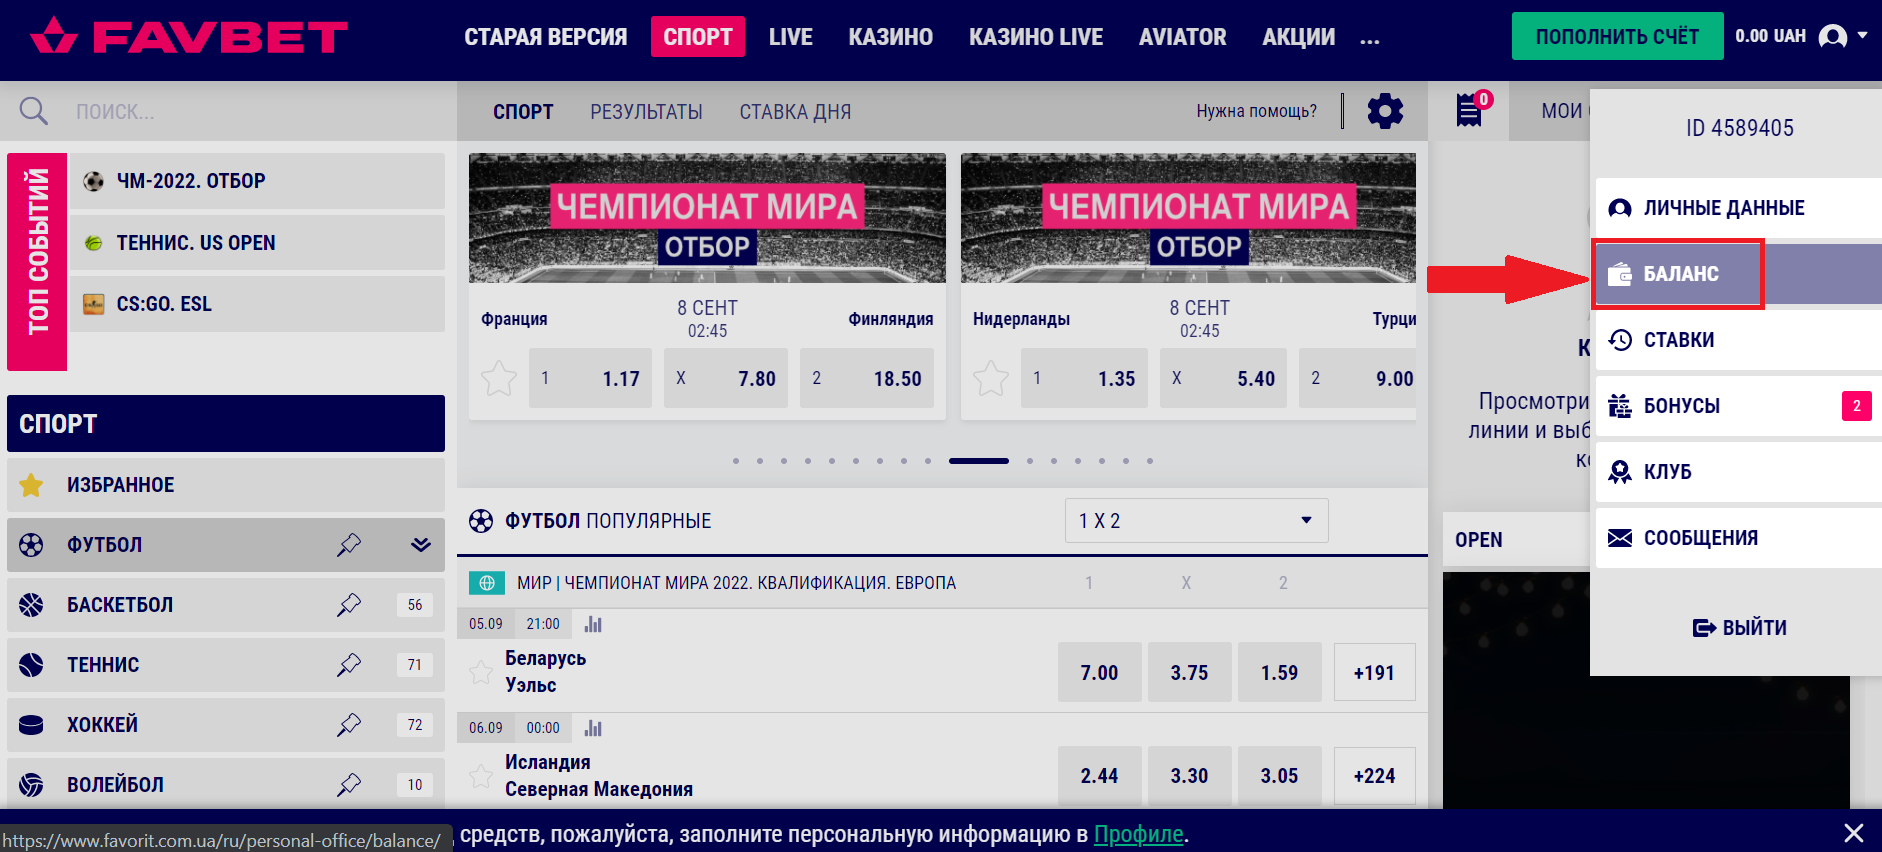1882x852 pixels.
Task: Favorite the Iceland vs North Macedonia star
Action: pyautogui.click(x=480, y=776)
